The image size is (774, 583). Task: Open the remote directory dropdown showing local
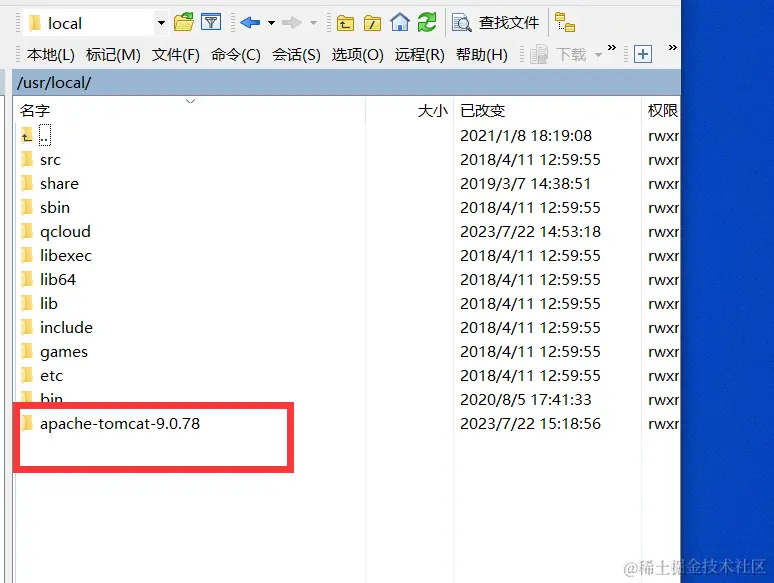pos(96,23)
